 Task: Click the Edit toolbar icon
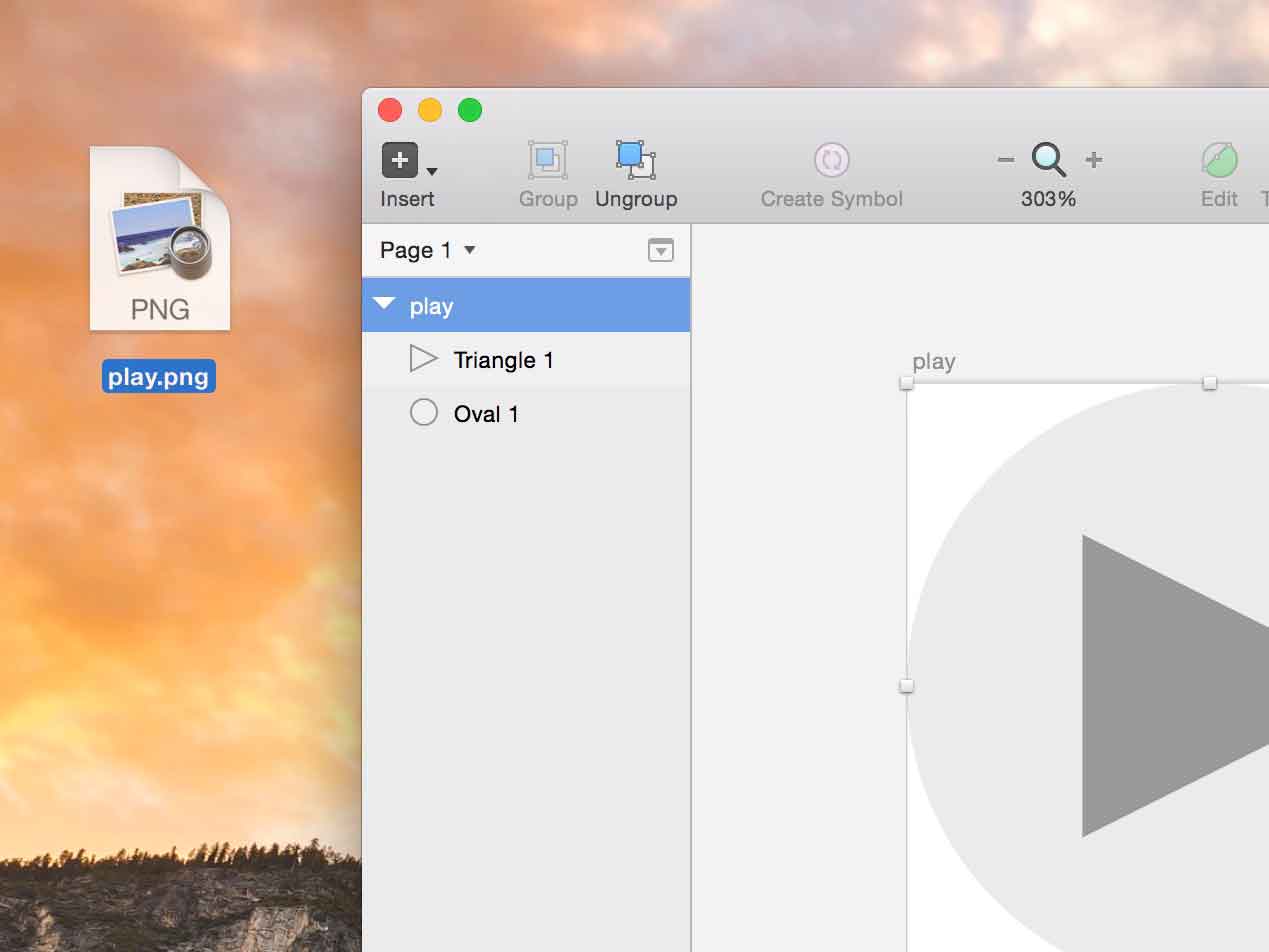[1219, 160]
